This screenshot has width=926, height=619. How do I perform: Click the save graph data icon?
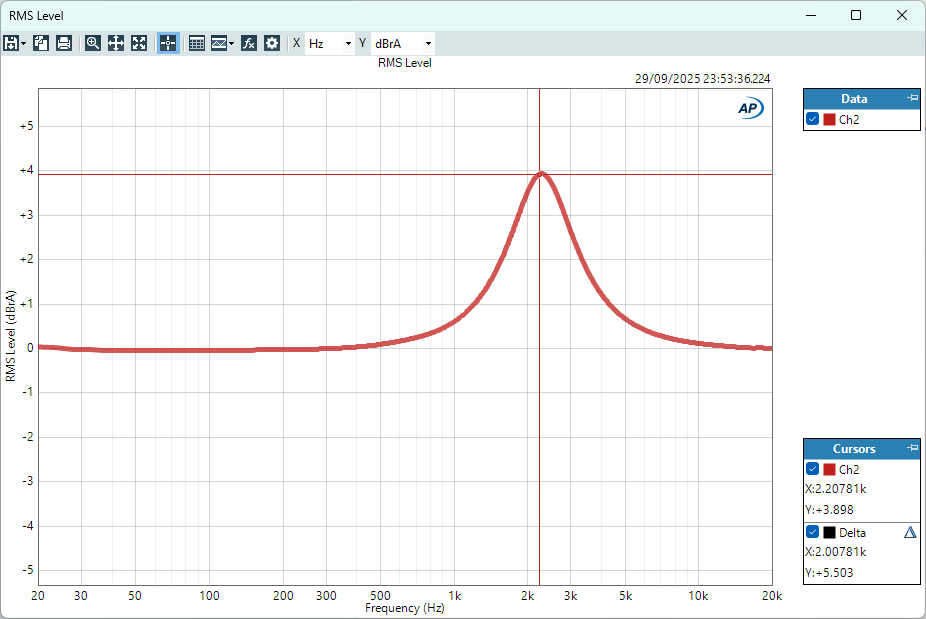tap(11, 43)
